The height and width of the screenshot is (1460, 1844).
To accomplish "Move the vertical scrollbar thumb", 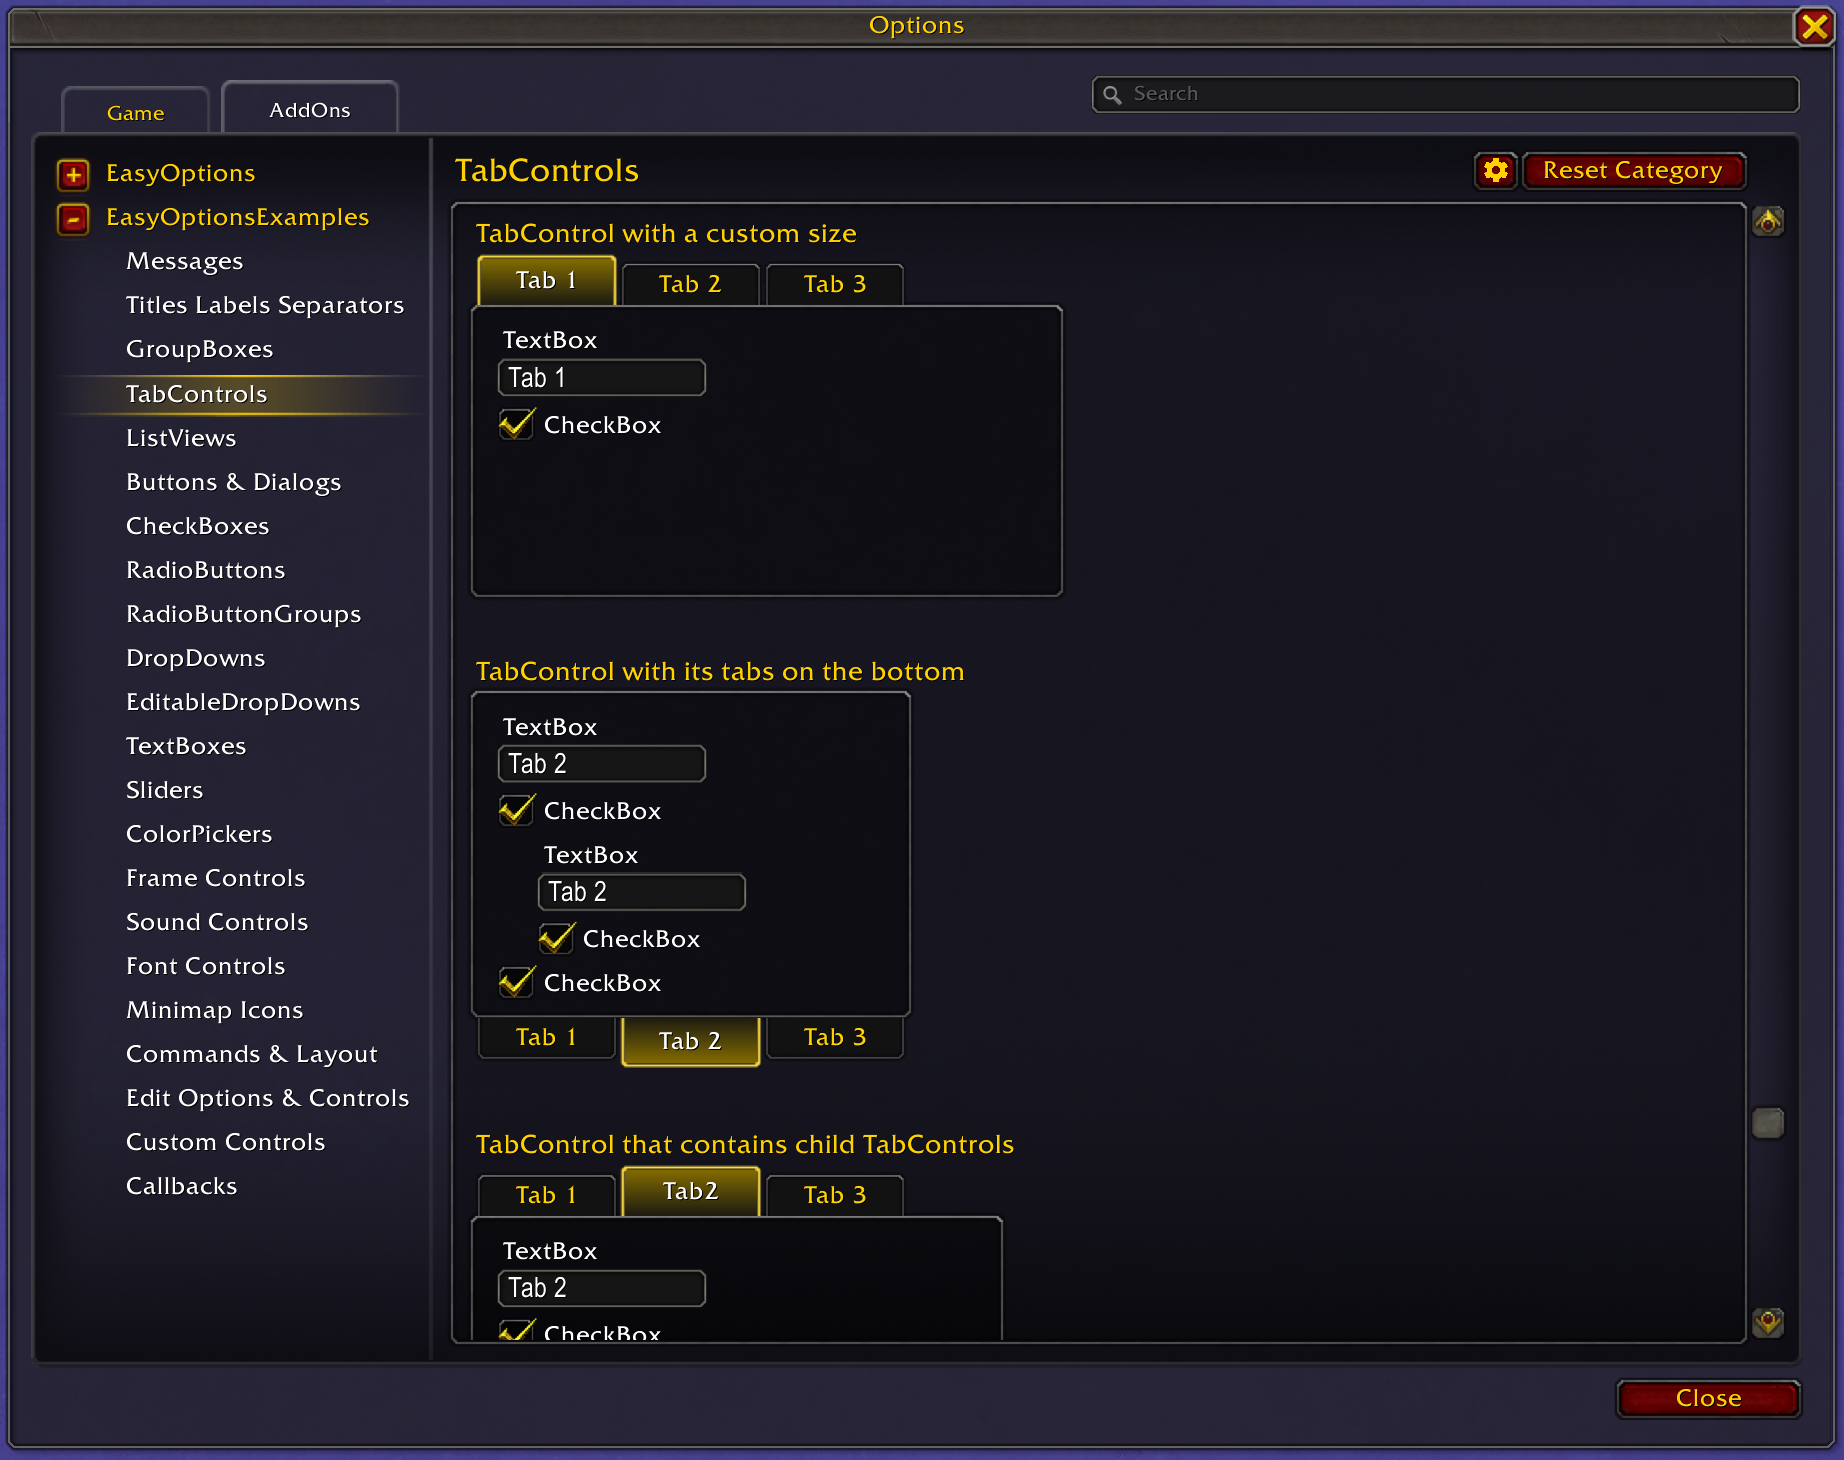I will point(1768,1123).
